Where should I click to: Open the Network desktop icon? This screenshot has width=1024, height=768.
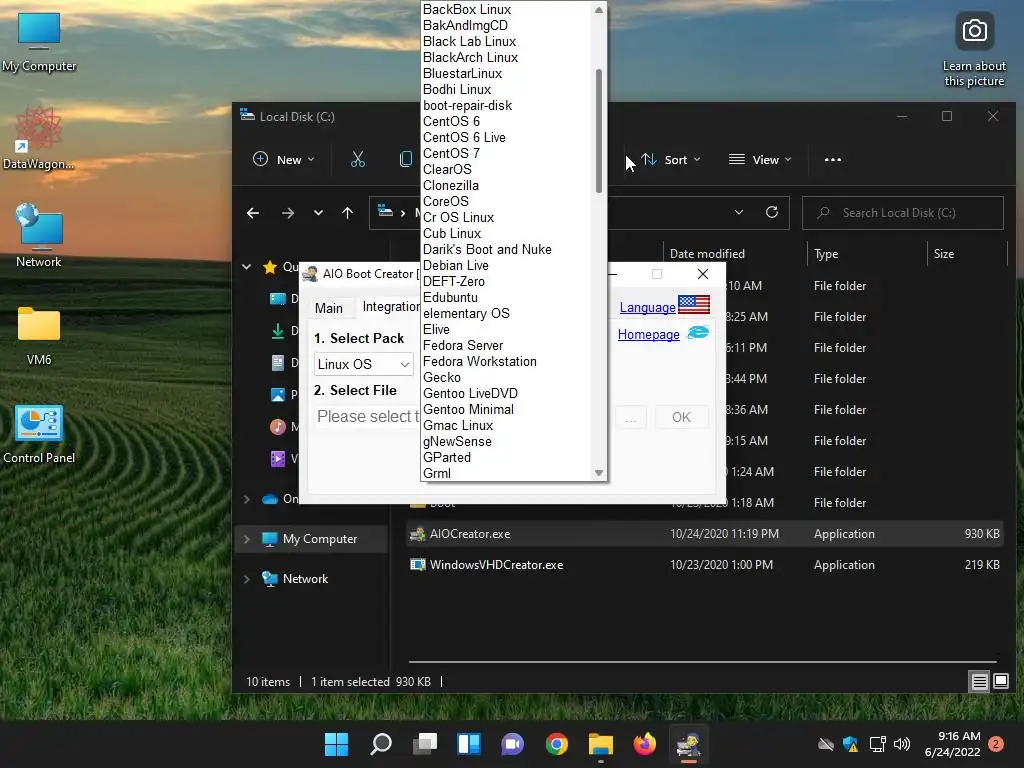39,235
